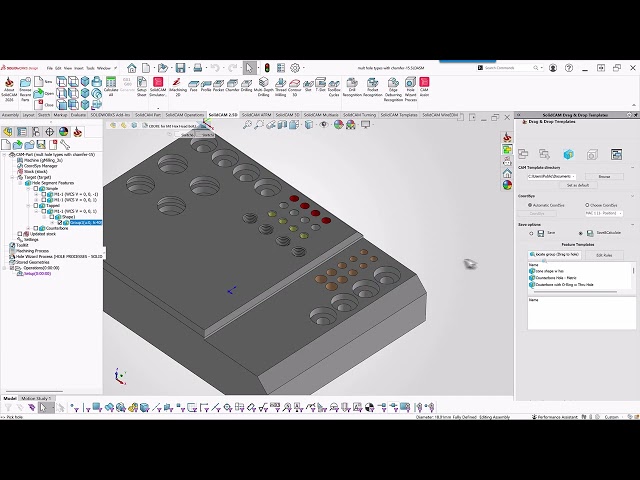Switch to the SolidCAM Manager panel tab
Image resolution: width=640 pixels, height=480 pixels.
pyautogui.click(x=77, y=131)
